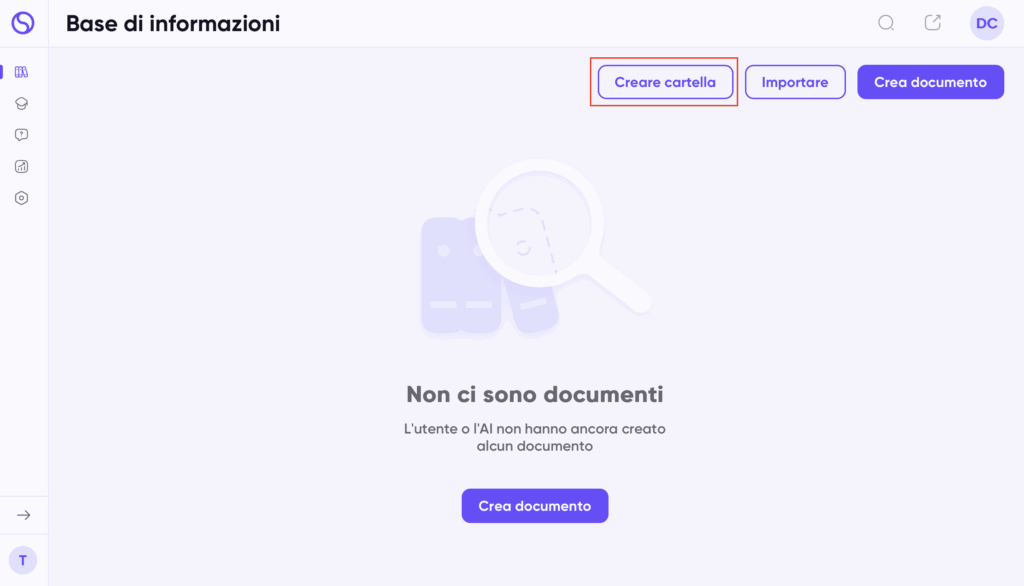This screenshot has width=1024, height=586.
Task: Open the question chat bubble icon
Action: [x=22, y=135]
